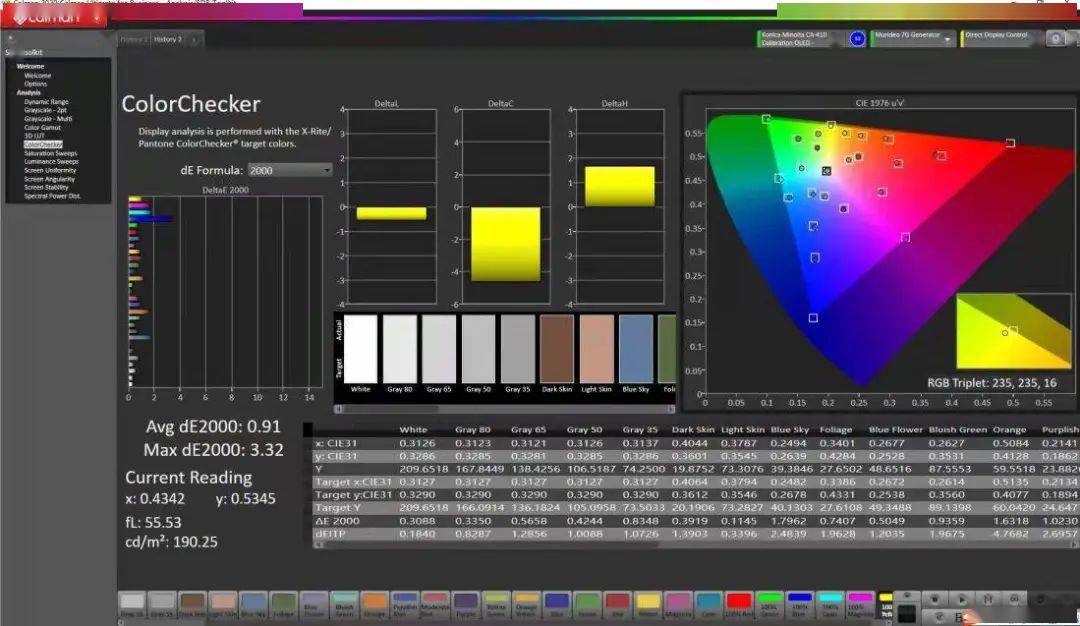Expand the Konica Minolta CA-410 meter dropdown

click(x=800, y=39)
